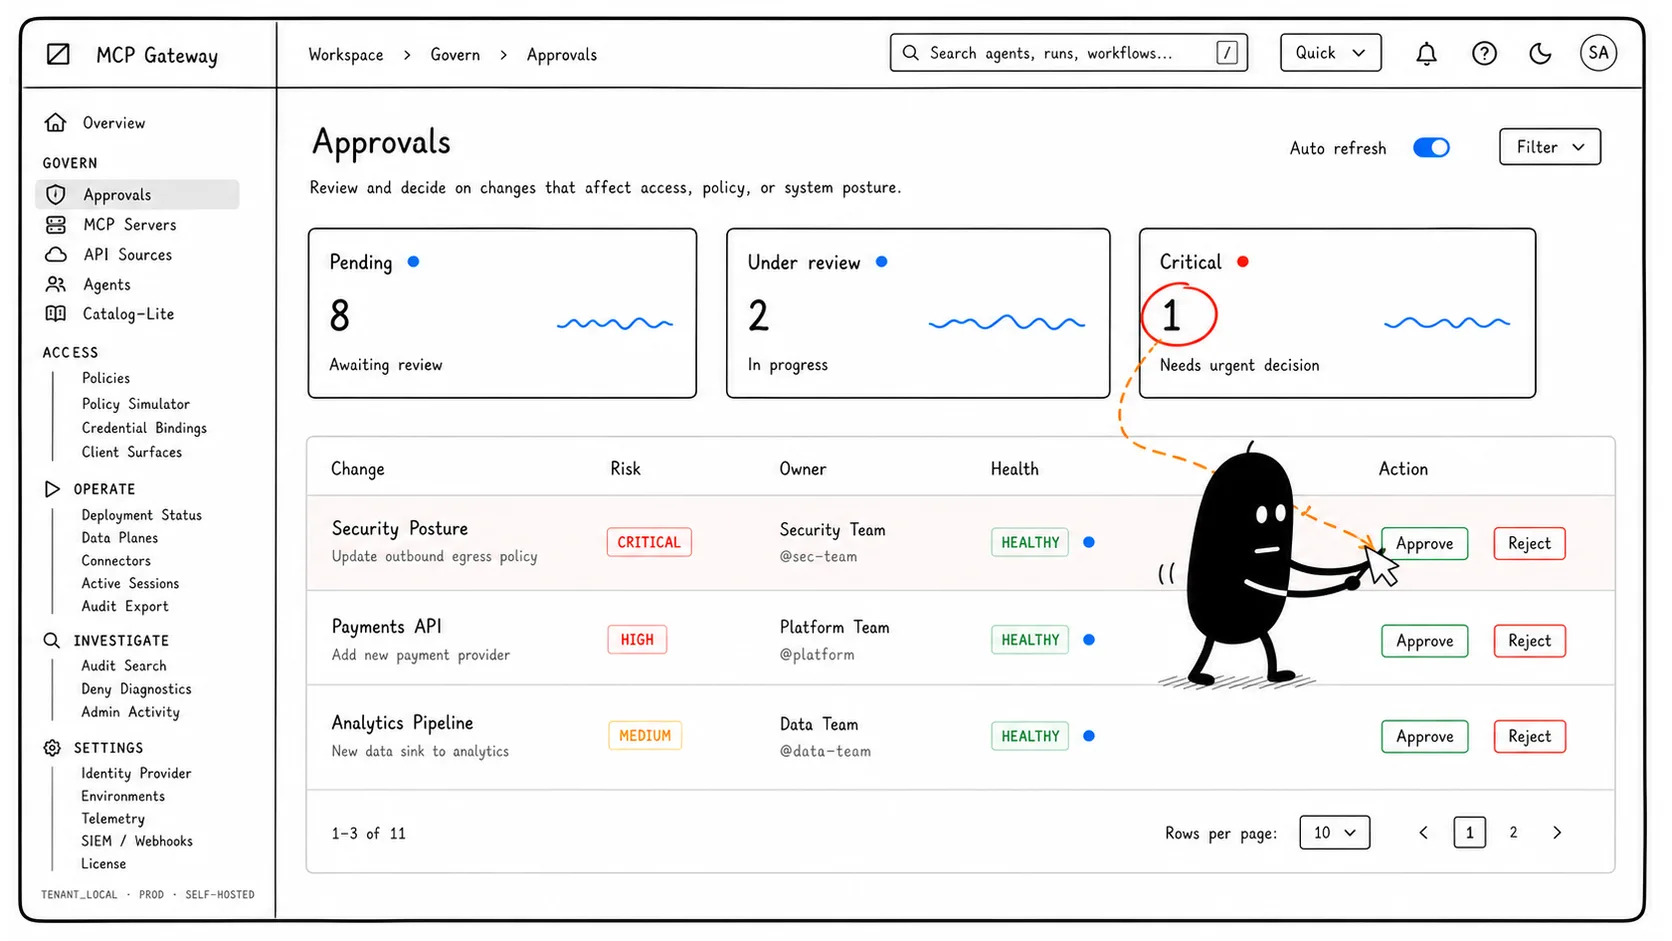Open the SA user avatar menu

click(x=1598, y=53)
